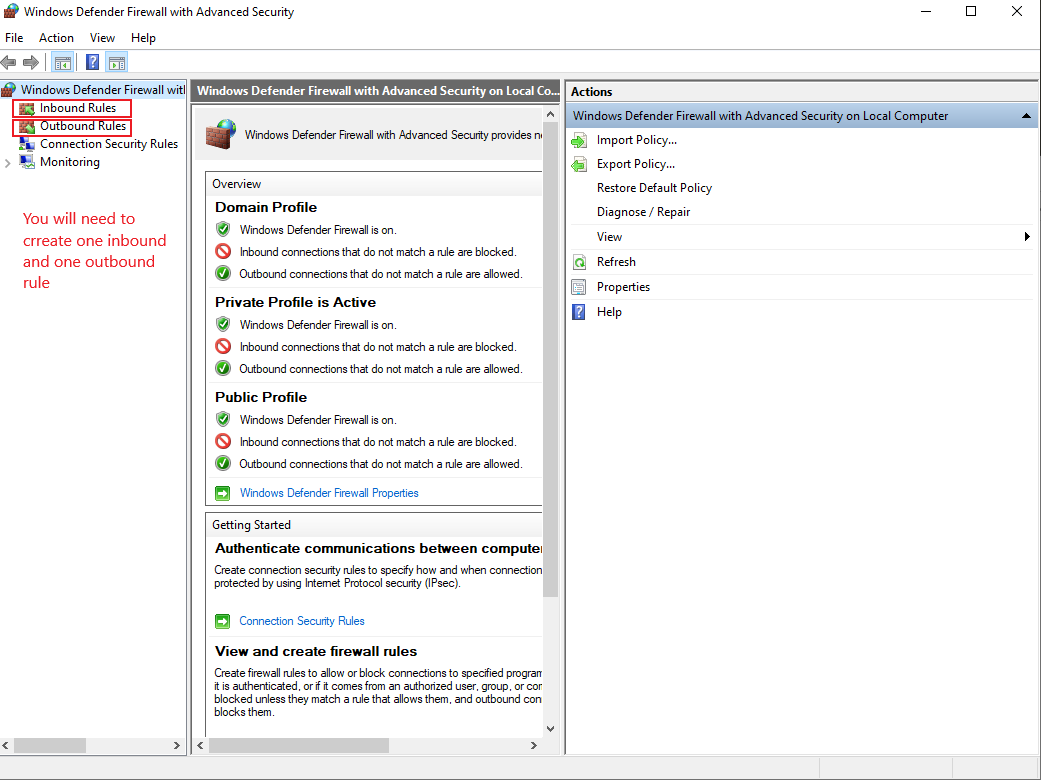Viewport: 1041px width, 780px height.
Task: Click the firewall root node icon in tree
Action: (x=9, y=90)
